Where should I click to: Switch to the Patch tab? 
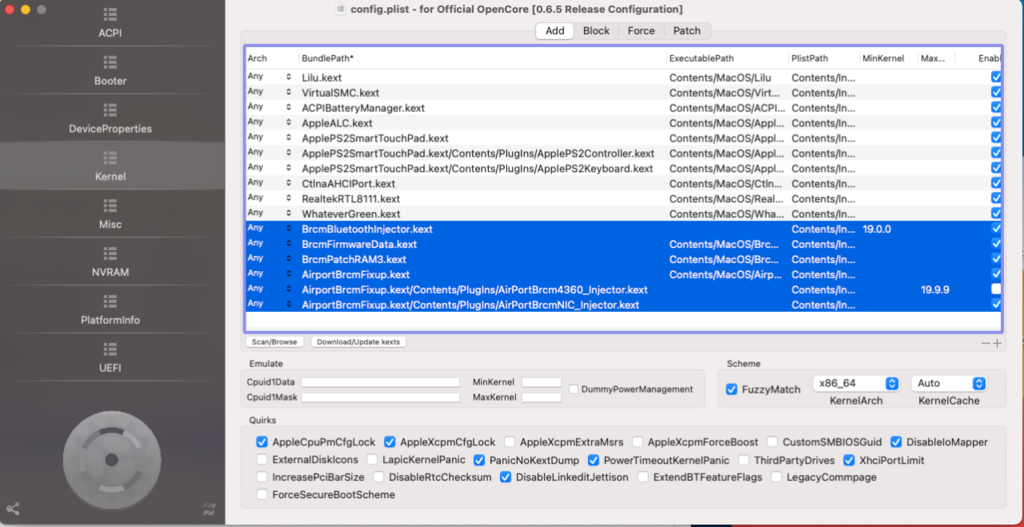(x=686, y=31)
